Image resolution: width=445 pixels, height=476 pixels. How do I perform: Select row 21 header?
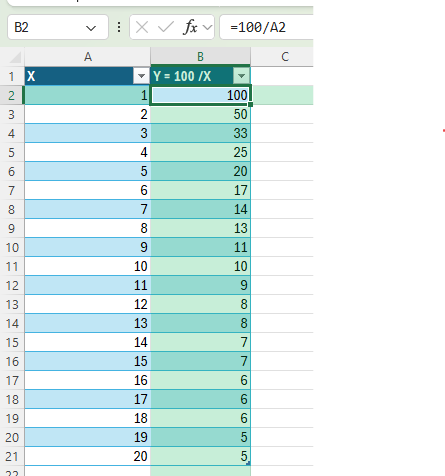click(x=12, y=456)
